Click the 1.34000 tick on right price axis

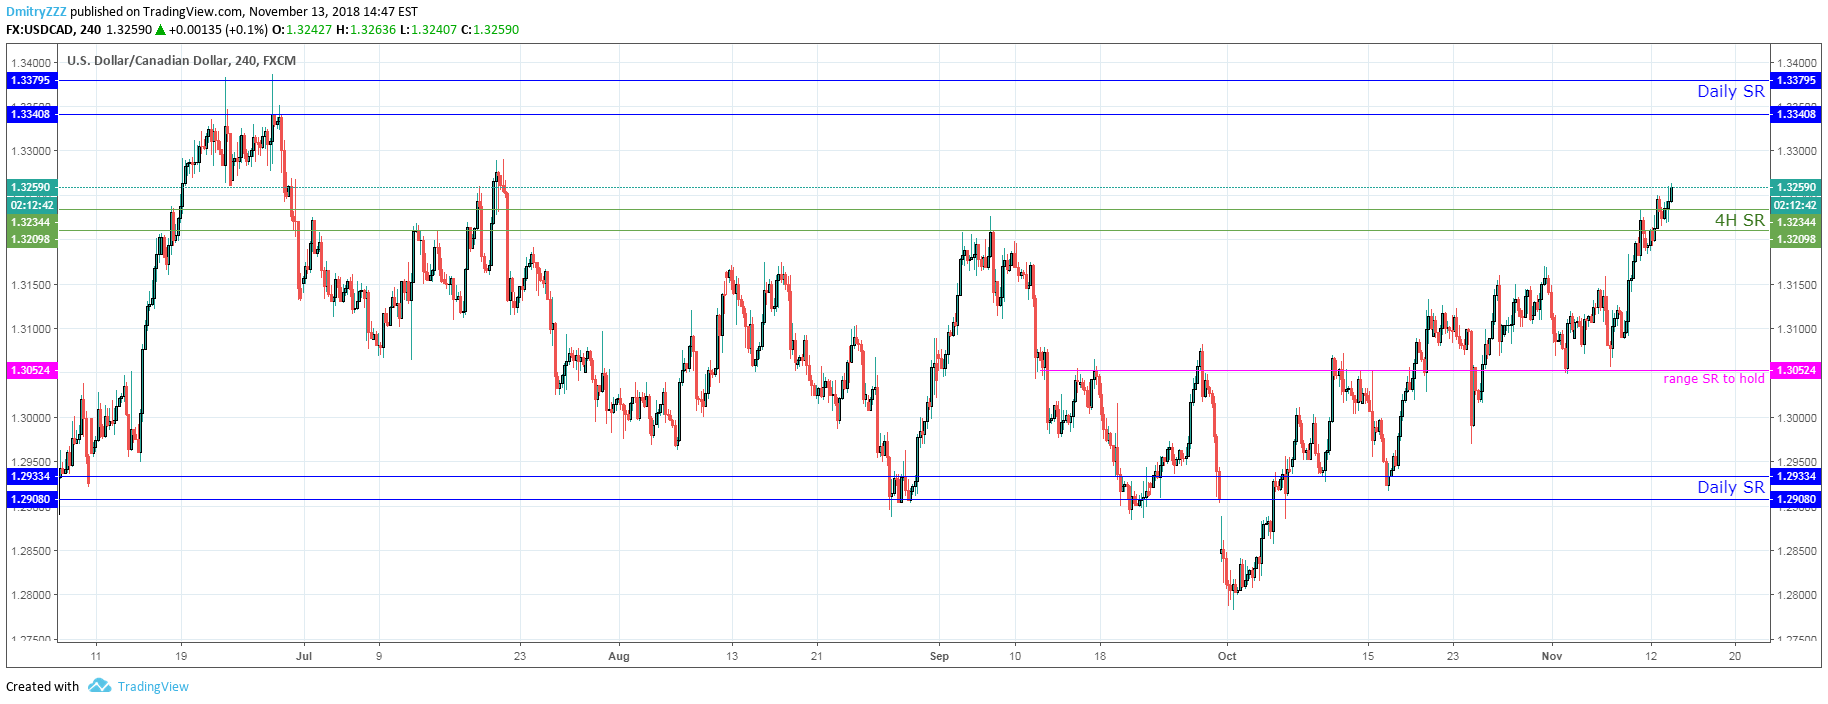[1799, 63]
